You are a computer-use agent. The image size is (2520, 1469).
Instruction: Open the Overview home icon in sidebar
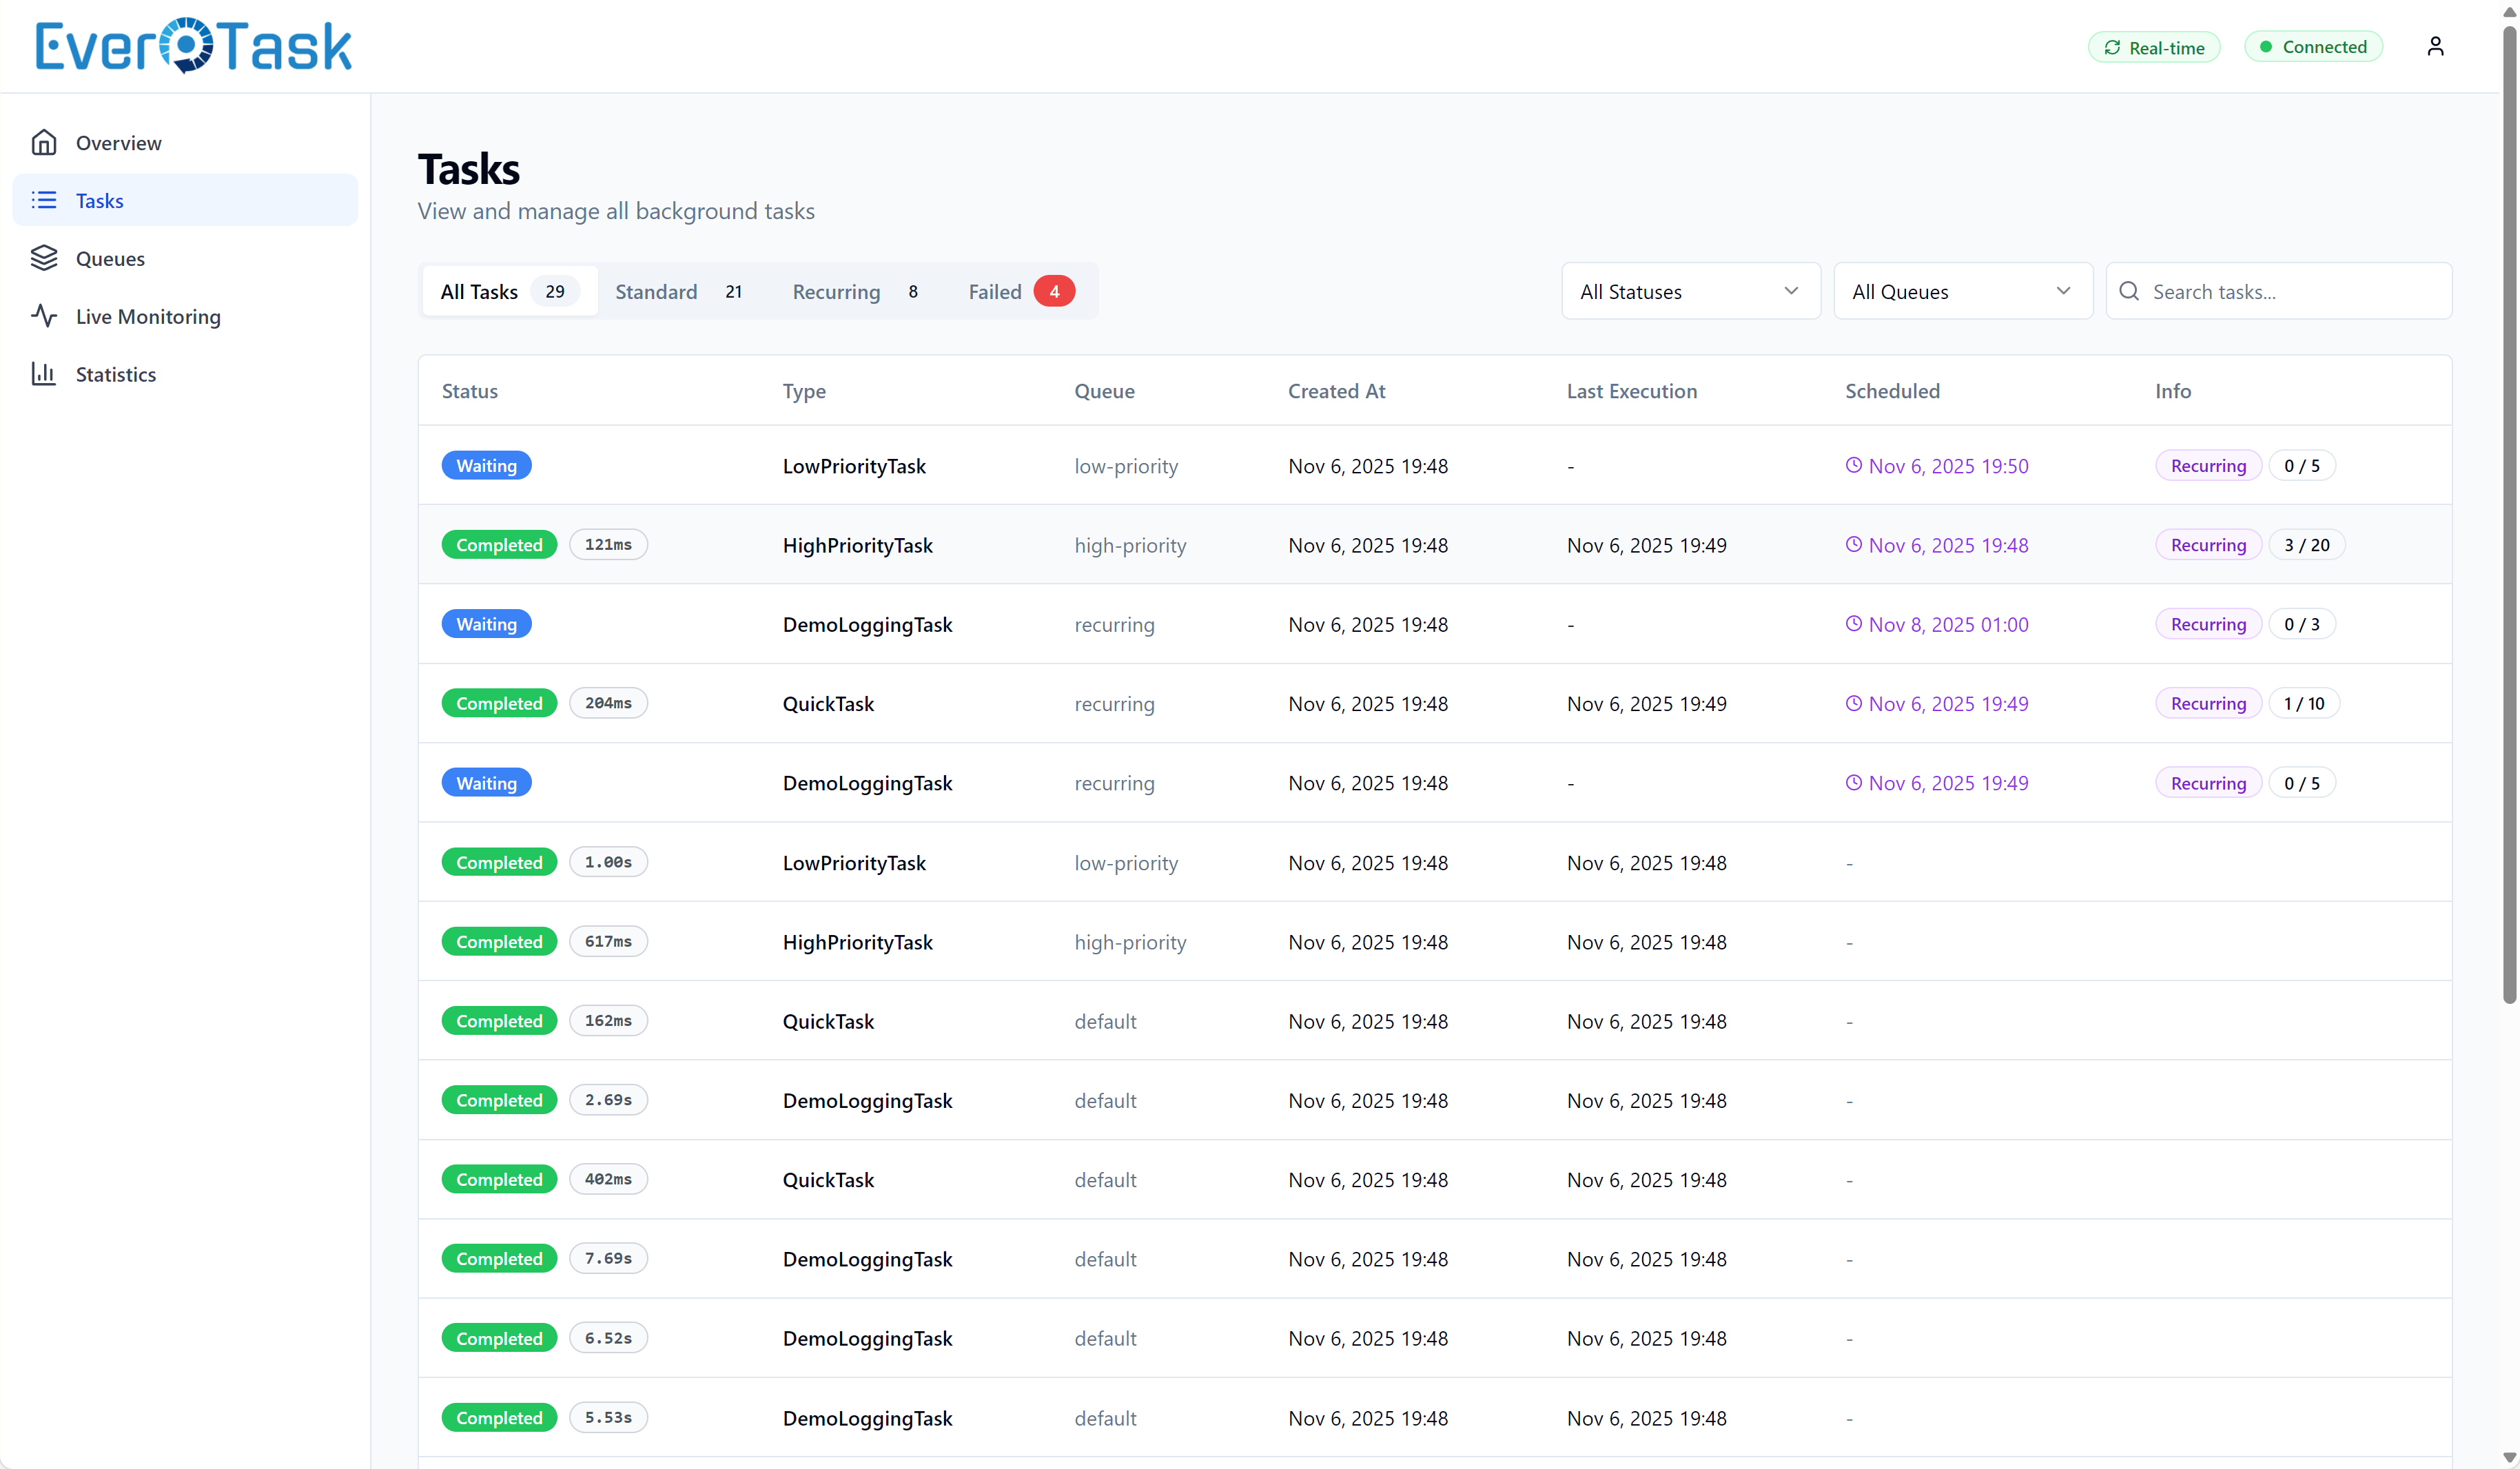click(45, 142)
